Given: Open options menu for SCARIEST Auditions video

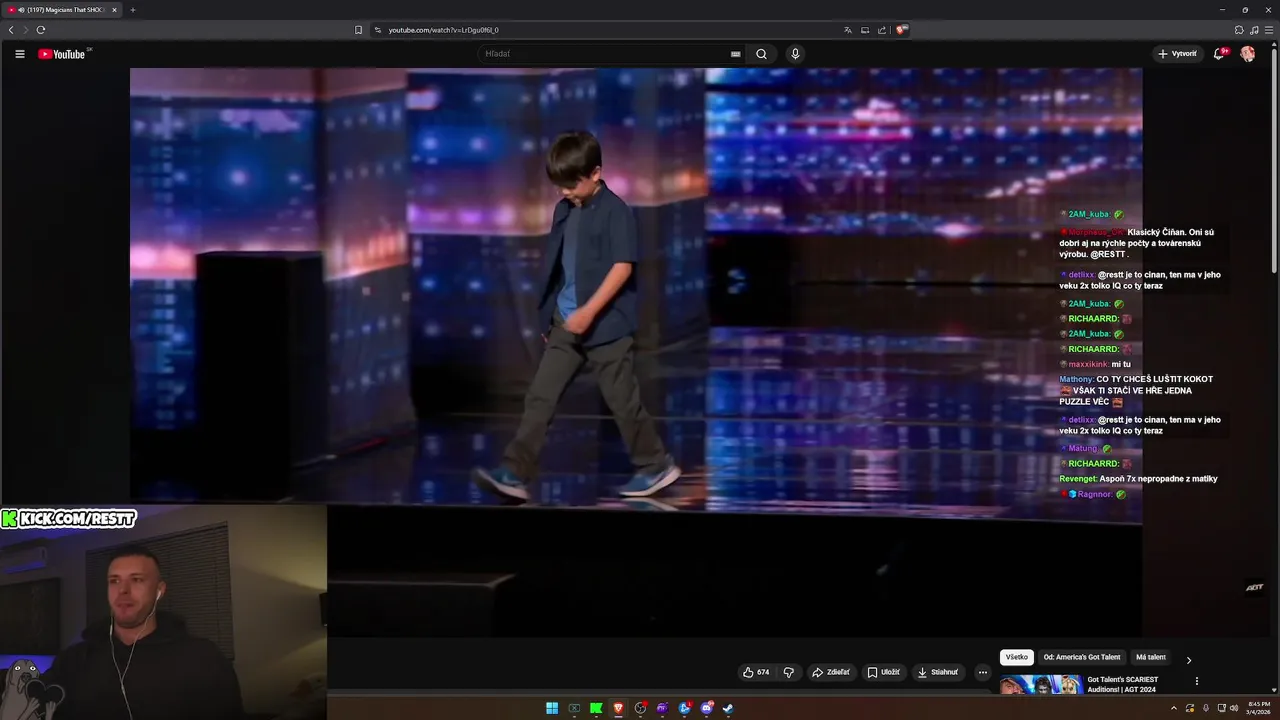Looking at the screenshot, I should [1197, 681].
